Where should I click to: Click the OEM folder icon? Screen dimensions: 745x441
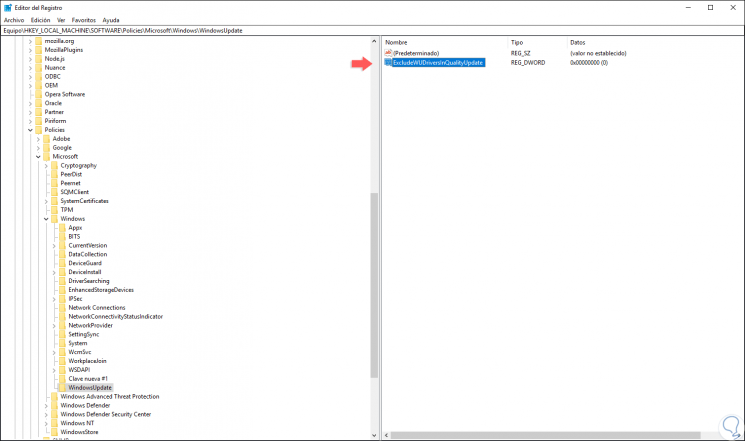[39, 86]
